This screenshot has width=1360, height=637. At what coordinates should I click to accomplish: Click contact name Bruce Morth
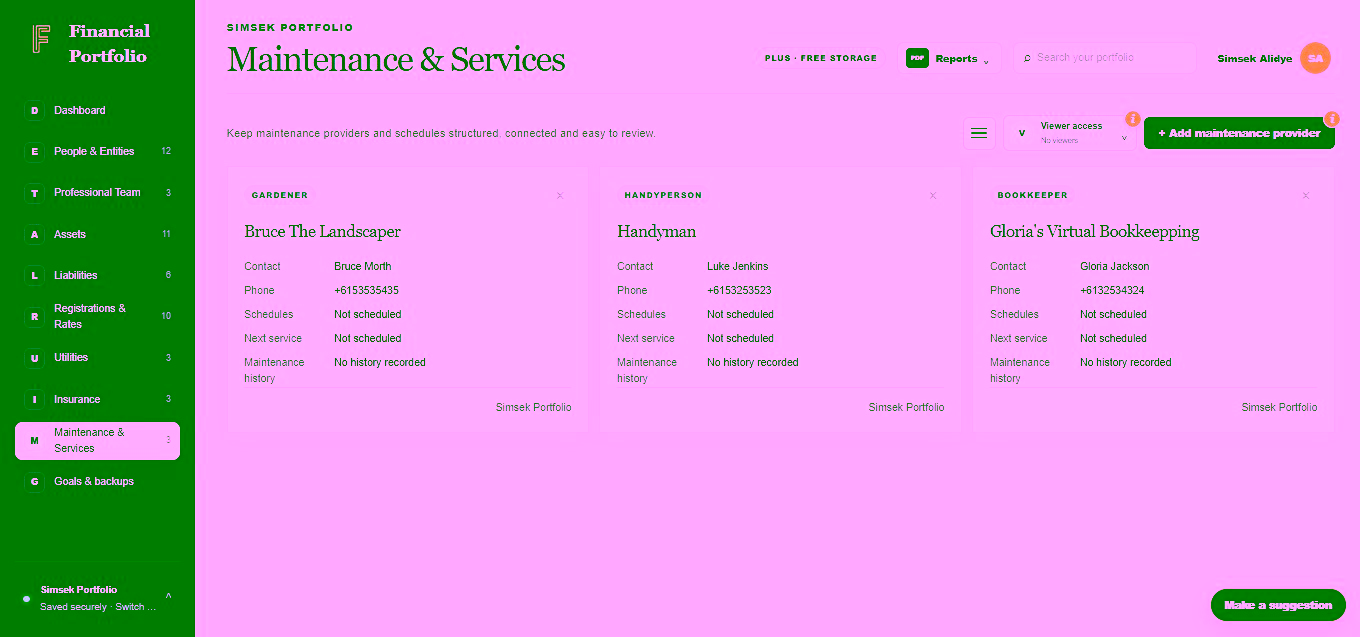coord(362,267)
